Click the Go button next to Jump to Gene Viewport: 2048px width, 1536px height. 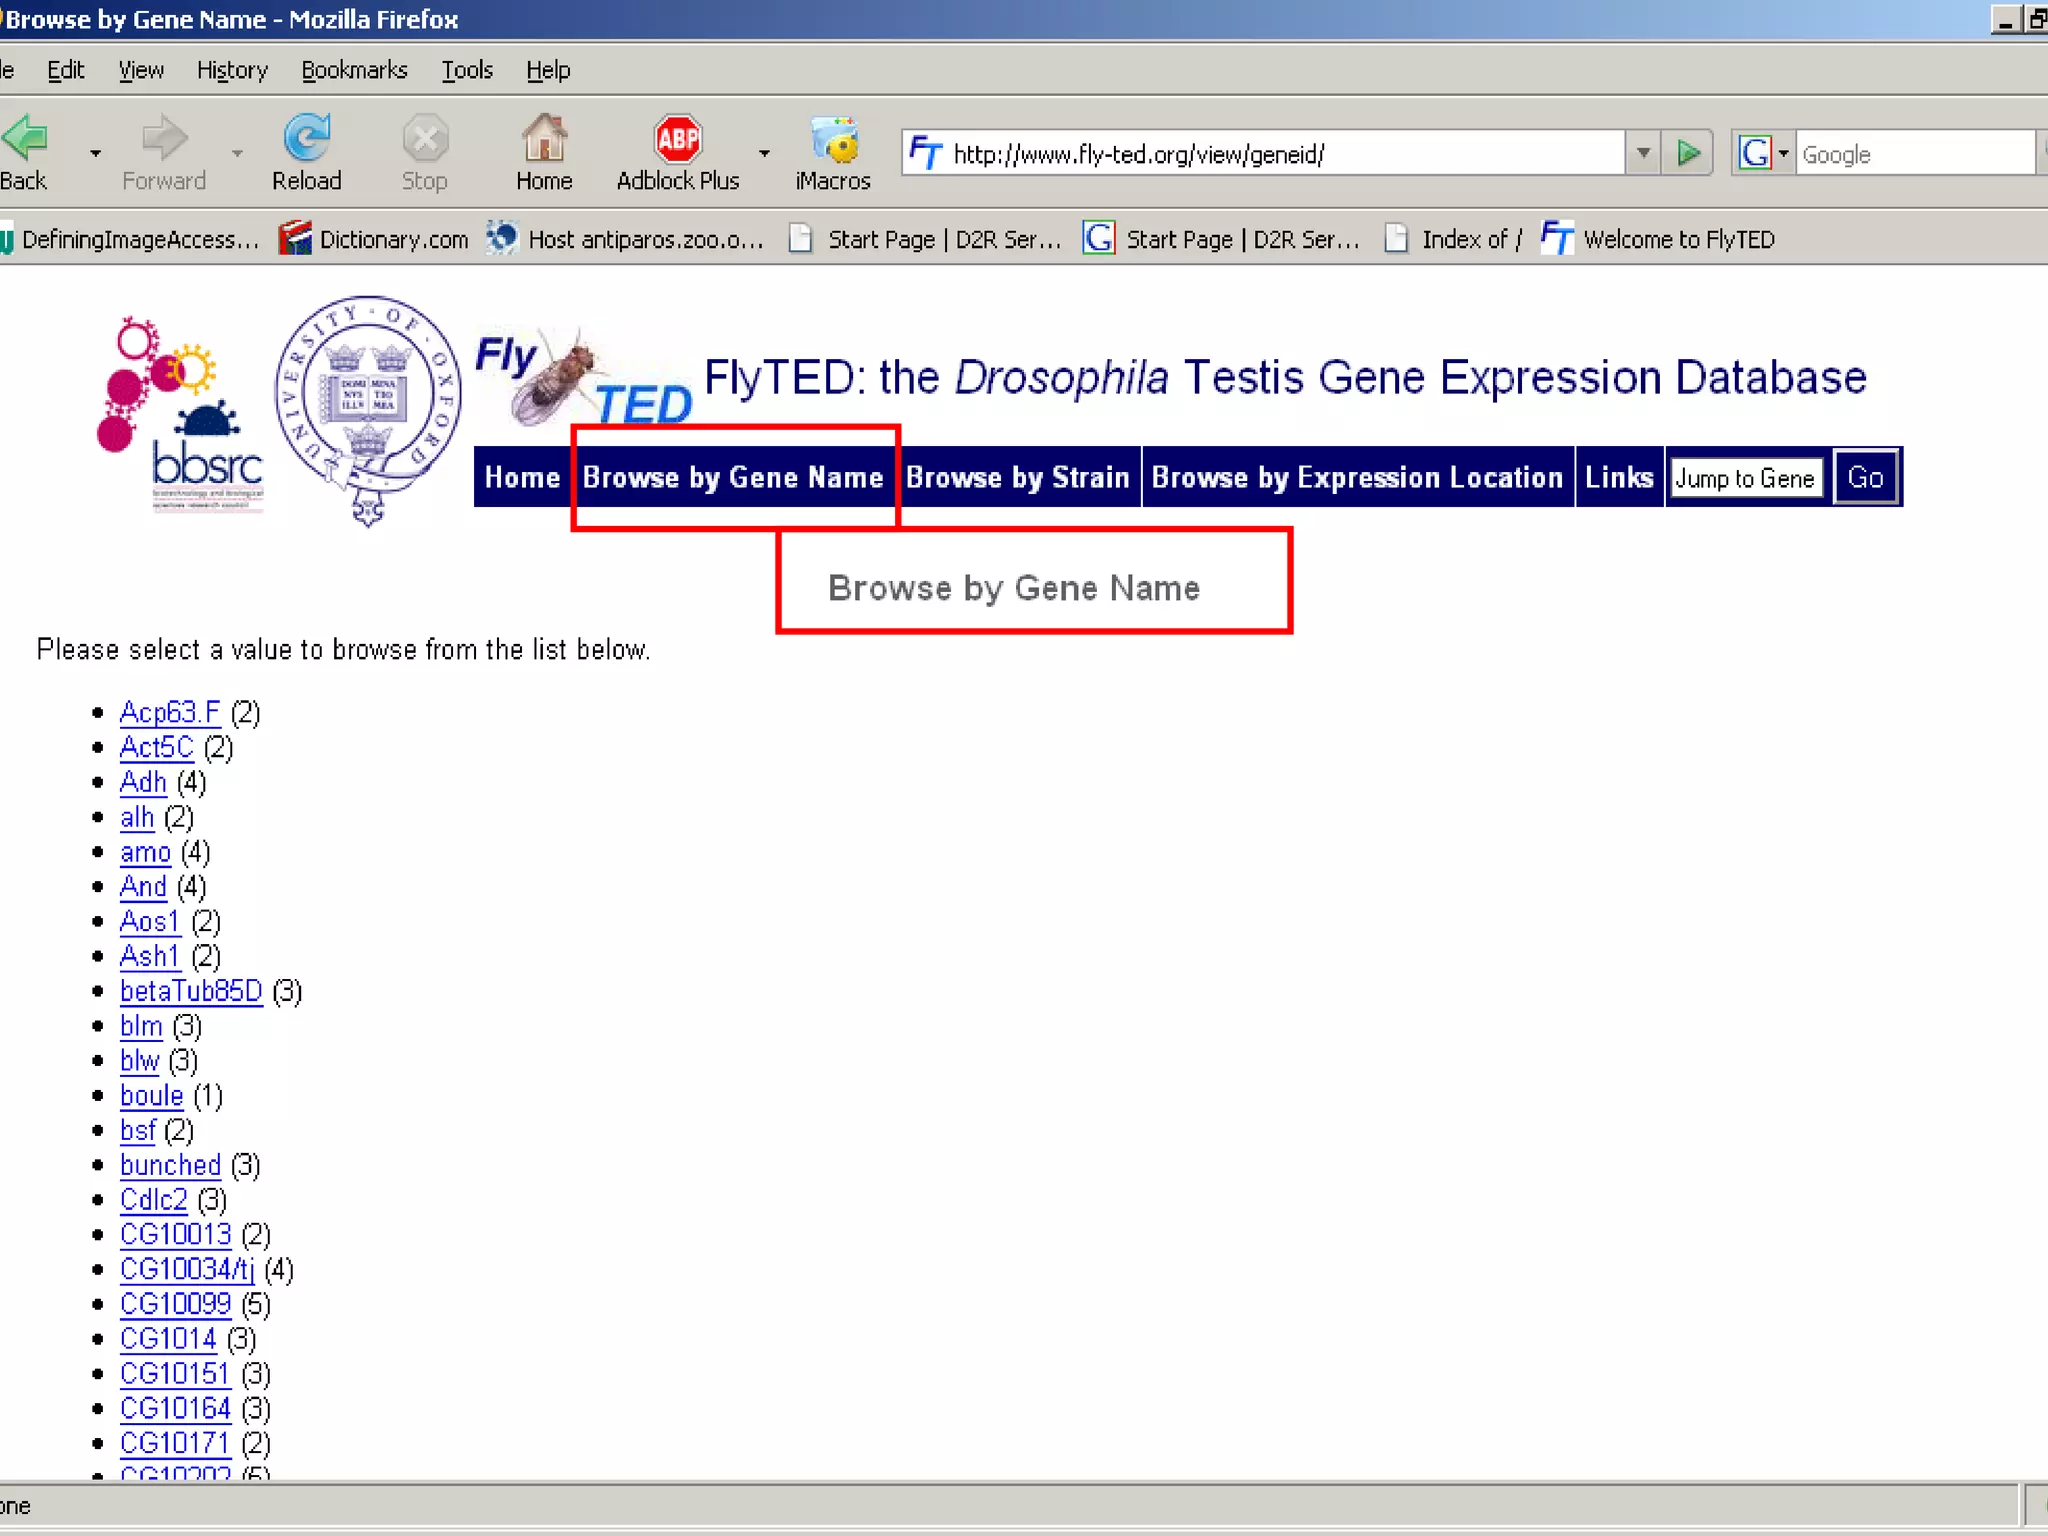pyautogui.click(x=1865, y=478)
